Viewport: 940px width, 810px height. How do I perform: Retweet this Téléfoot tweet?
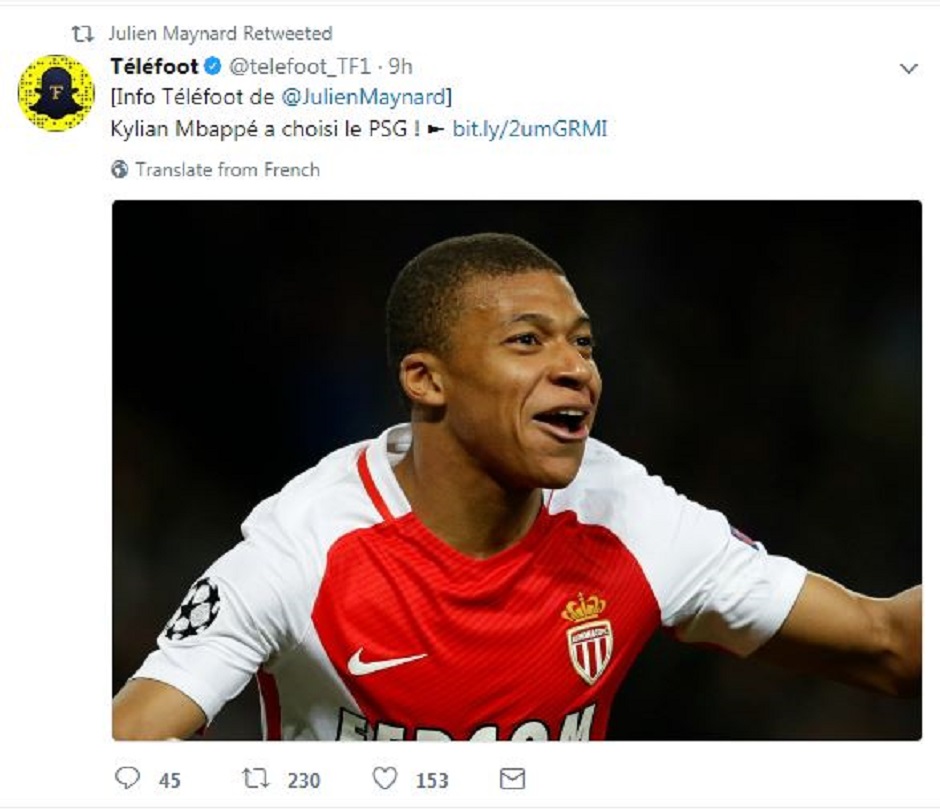pyautogui.click(x=256, y=778)
